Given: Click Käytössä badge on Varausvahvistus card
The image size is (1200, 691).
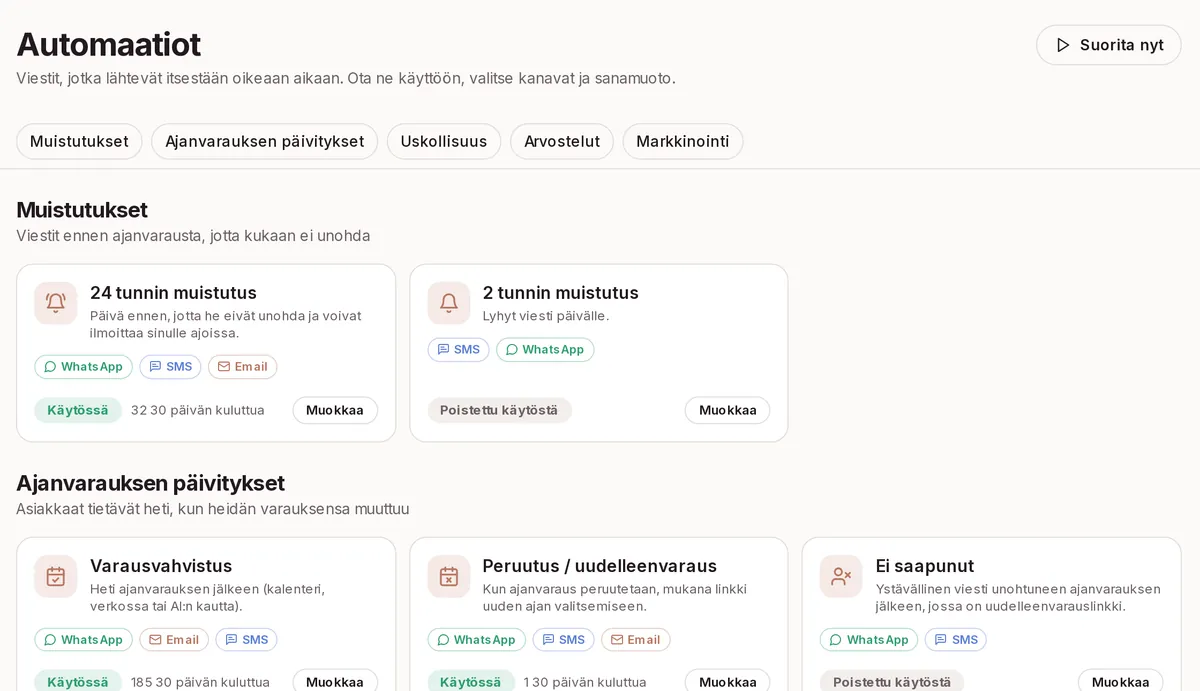Looking at the screenshot, I should (x=78, y=682).
